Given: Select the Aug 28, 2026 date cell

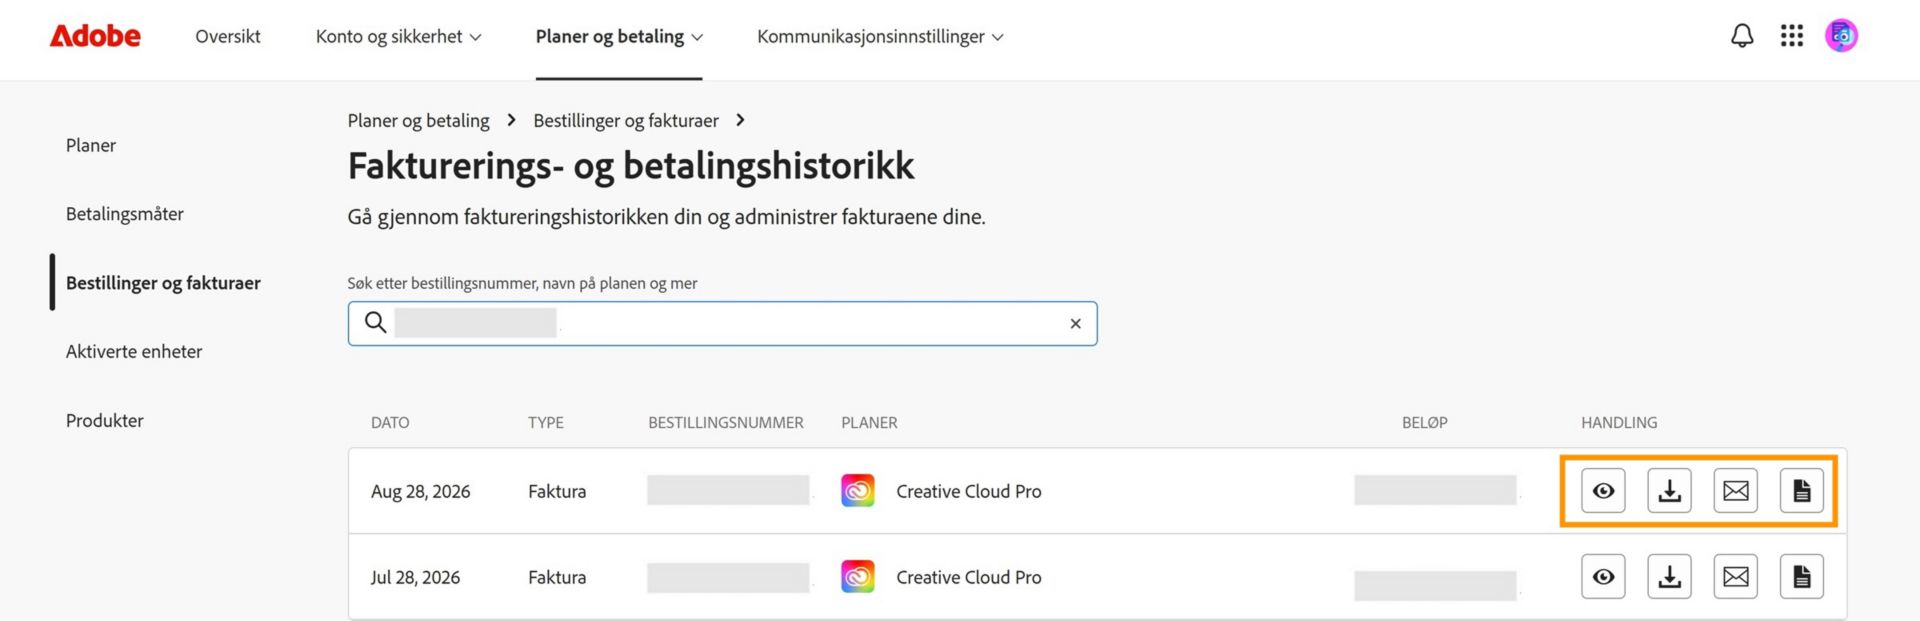Looking at the screenshot, I should click(x=420, y=491).
